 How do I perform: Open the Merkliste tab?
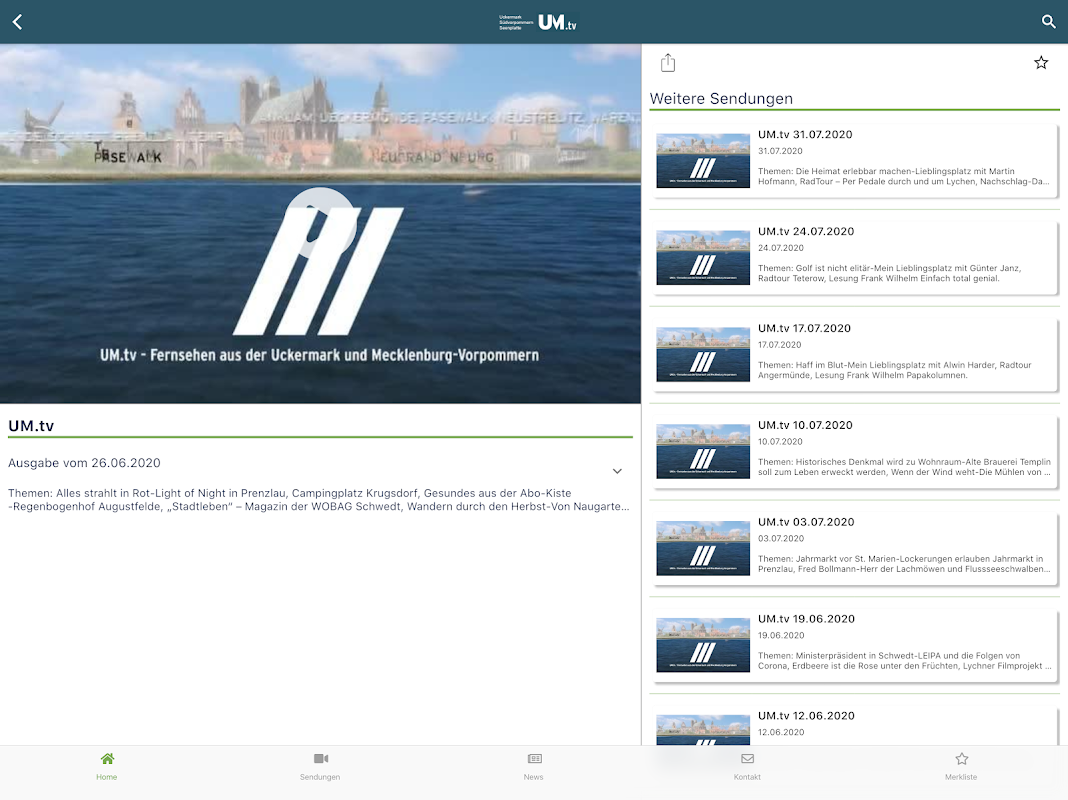(961, 766)
